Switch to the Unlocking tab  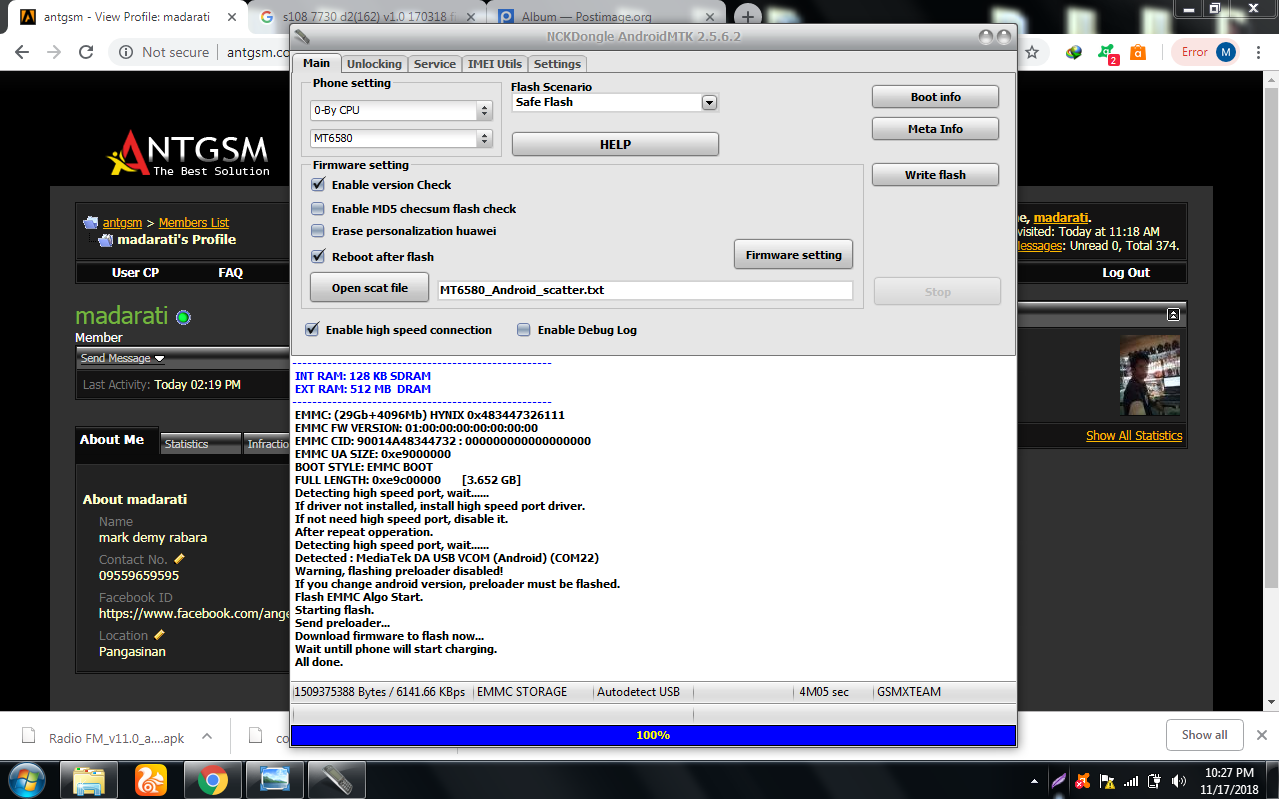[374, 64]
